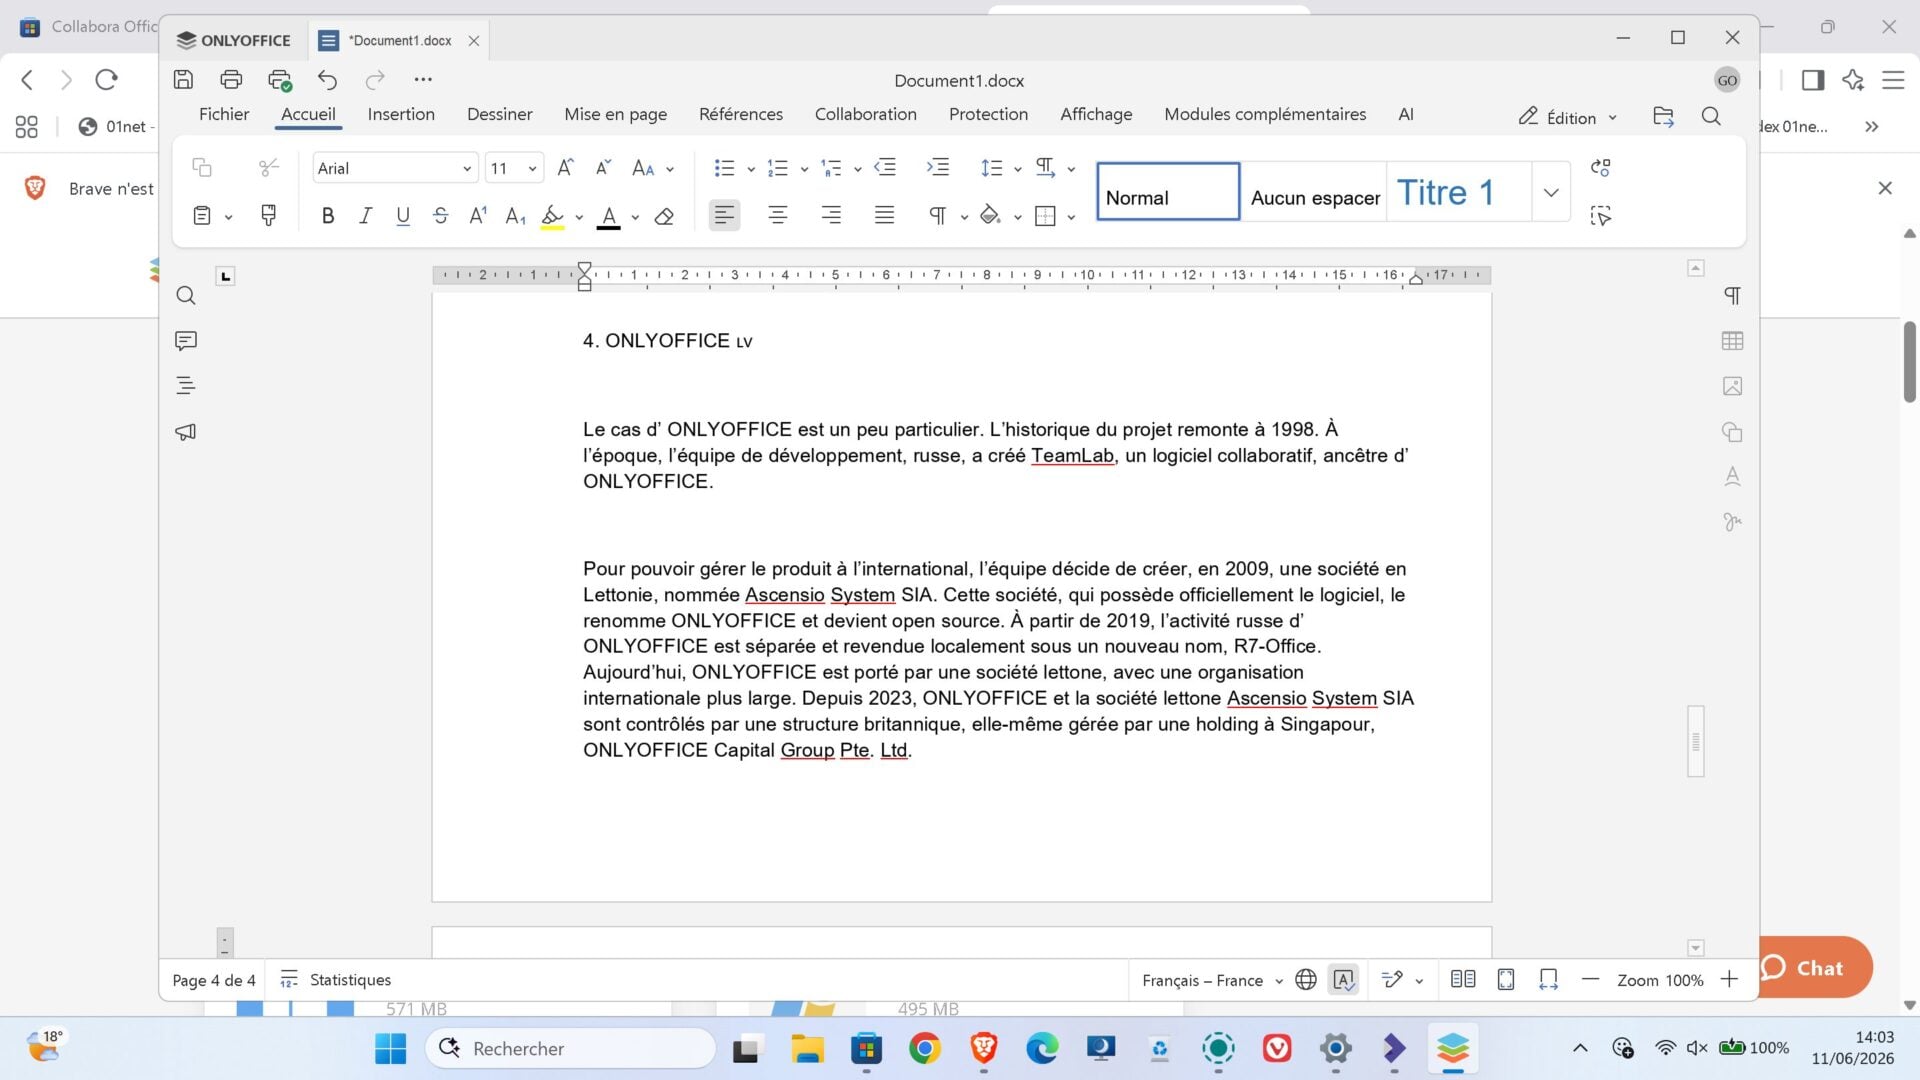The width and height of the screenshot is (1920, 1080).
Task: Apply strikethrough formatting
Action: [x=440, y=215]
